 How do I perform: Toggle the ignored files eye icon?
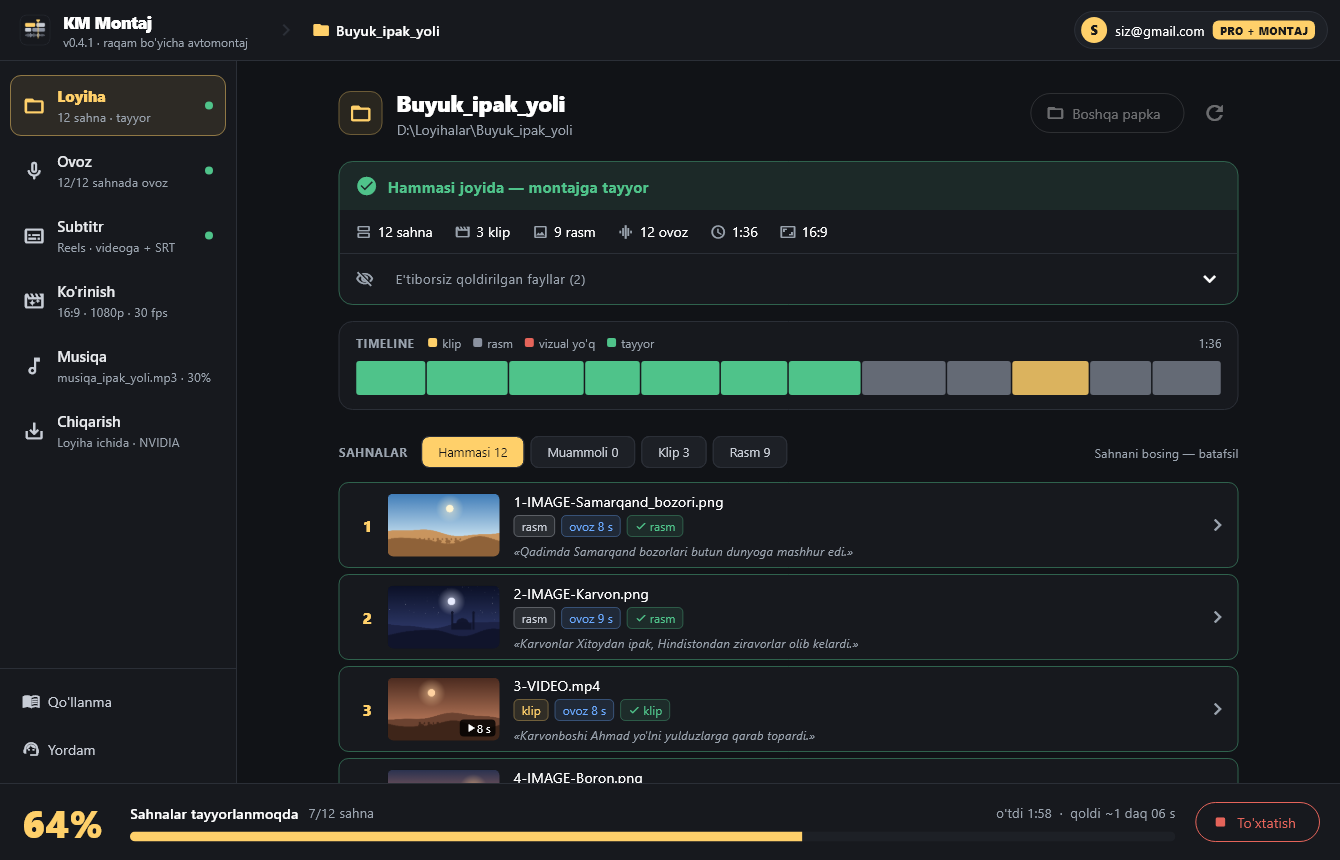(x=365, y=279)
